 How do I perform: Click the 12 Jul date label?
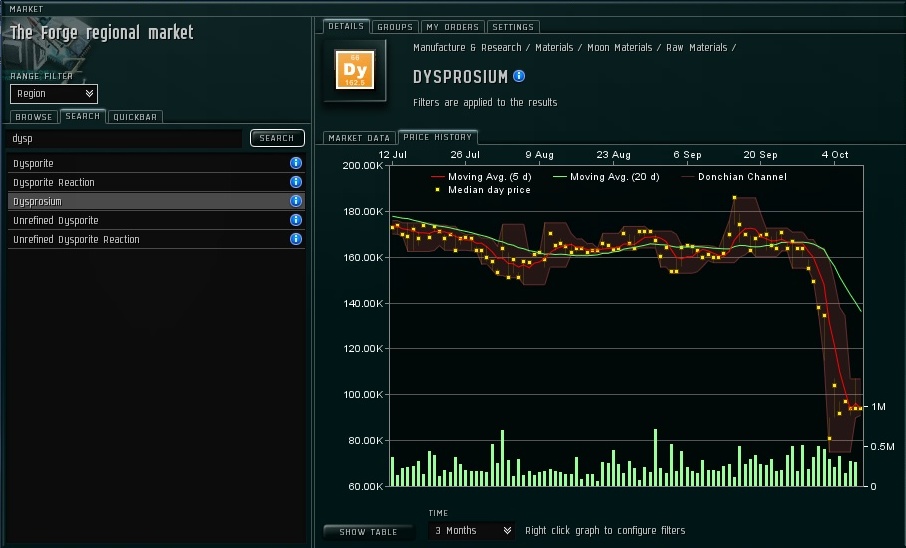pyautogui.click(x=392, y=155)
